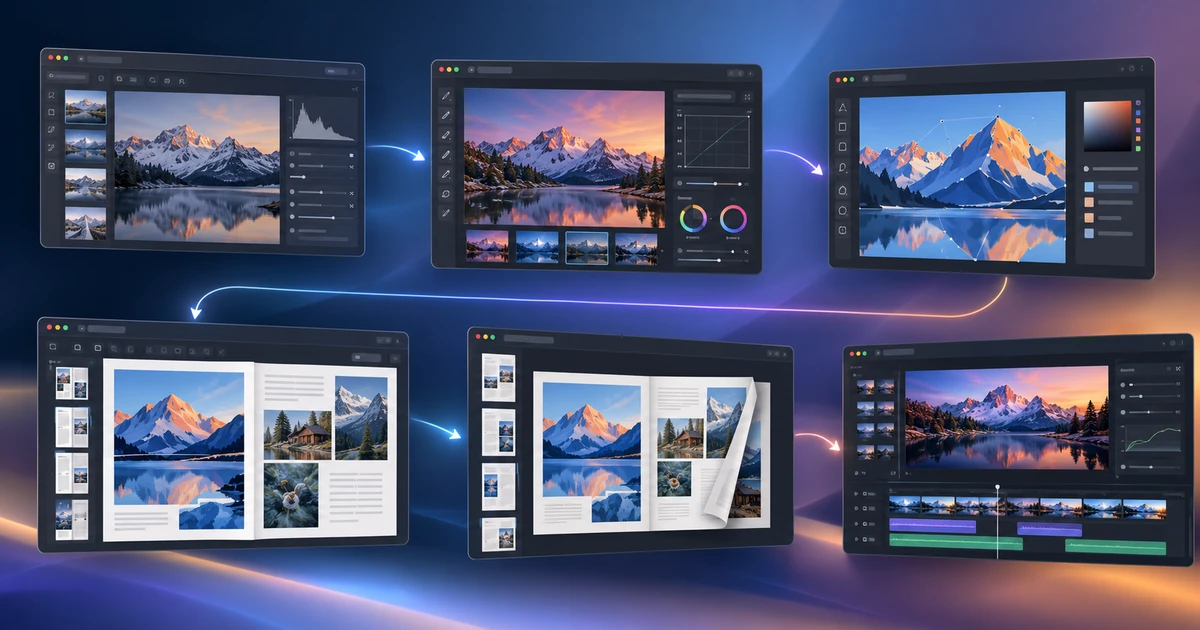Click the diagonal tone curve graph
This screenshot has height=630, width=1200.
coord(717,141)
